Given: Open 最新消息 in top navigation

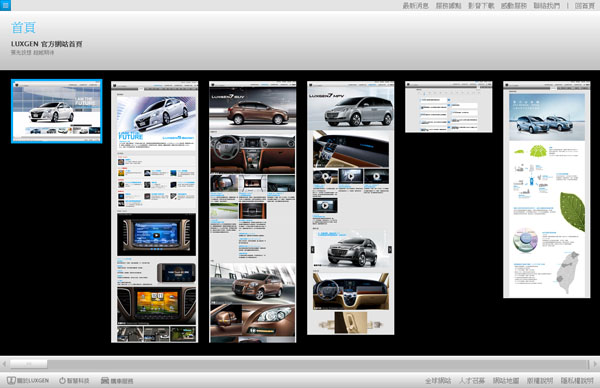Looking at the screenshot, I should coord(416,5).
